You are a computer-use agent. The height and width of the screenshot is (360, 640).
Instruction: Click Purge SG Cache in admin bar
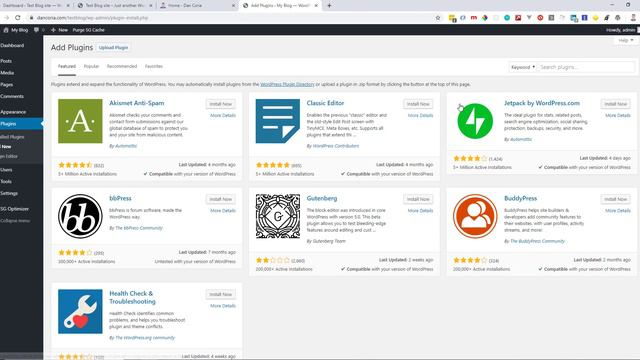tap(89, 30)
